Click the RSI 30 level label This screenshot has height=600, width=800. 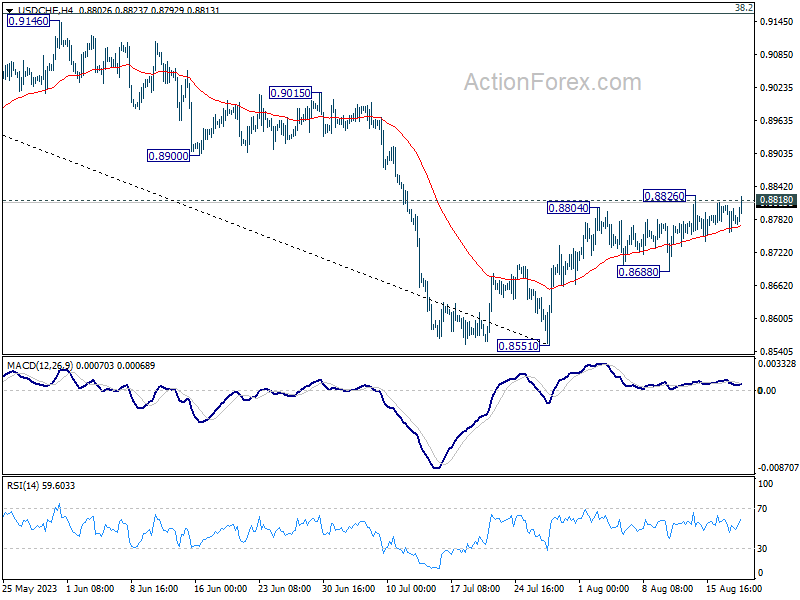click(x=762, y=548)
